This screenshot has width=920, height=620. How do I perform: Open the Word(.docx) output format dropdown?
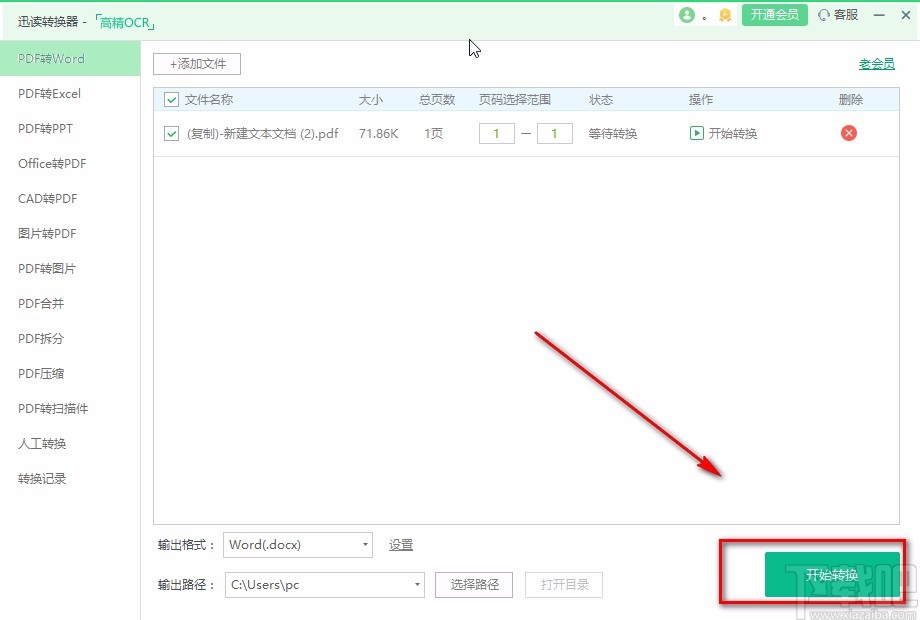[x=298, y=545]
